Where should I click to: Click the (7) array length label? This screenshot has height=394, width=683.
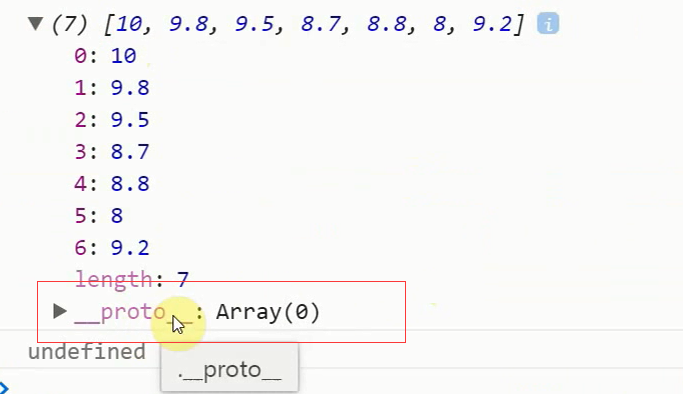tap(70, 24)
